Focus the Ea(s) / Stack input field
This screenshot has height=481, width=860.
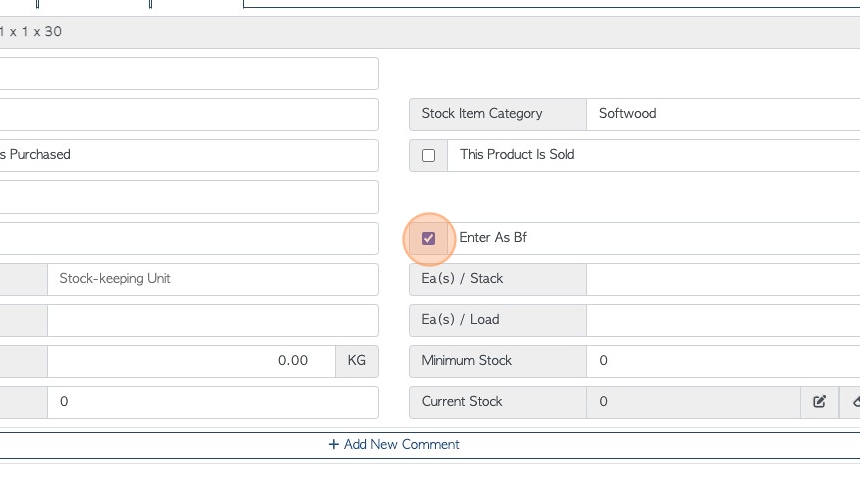(723, 279)
